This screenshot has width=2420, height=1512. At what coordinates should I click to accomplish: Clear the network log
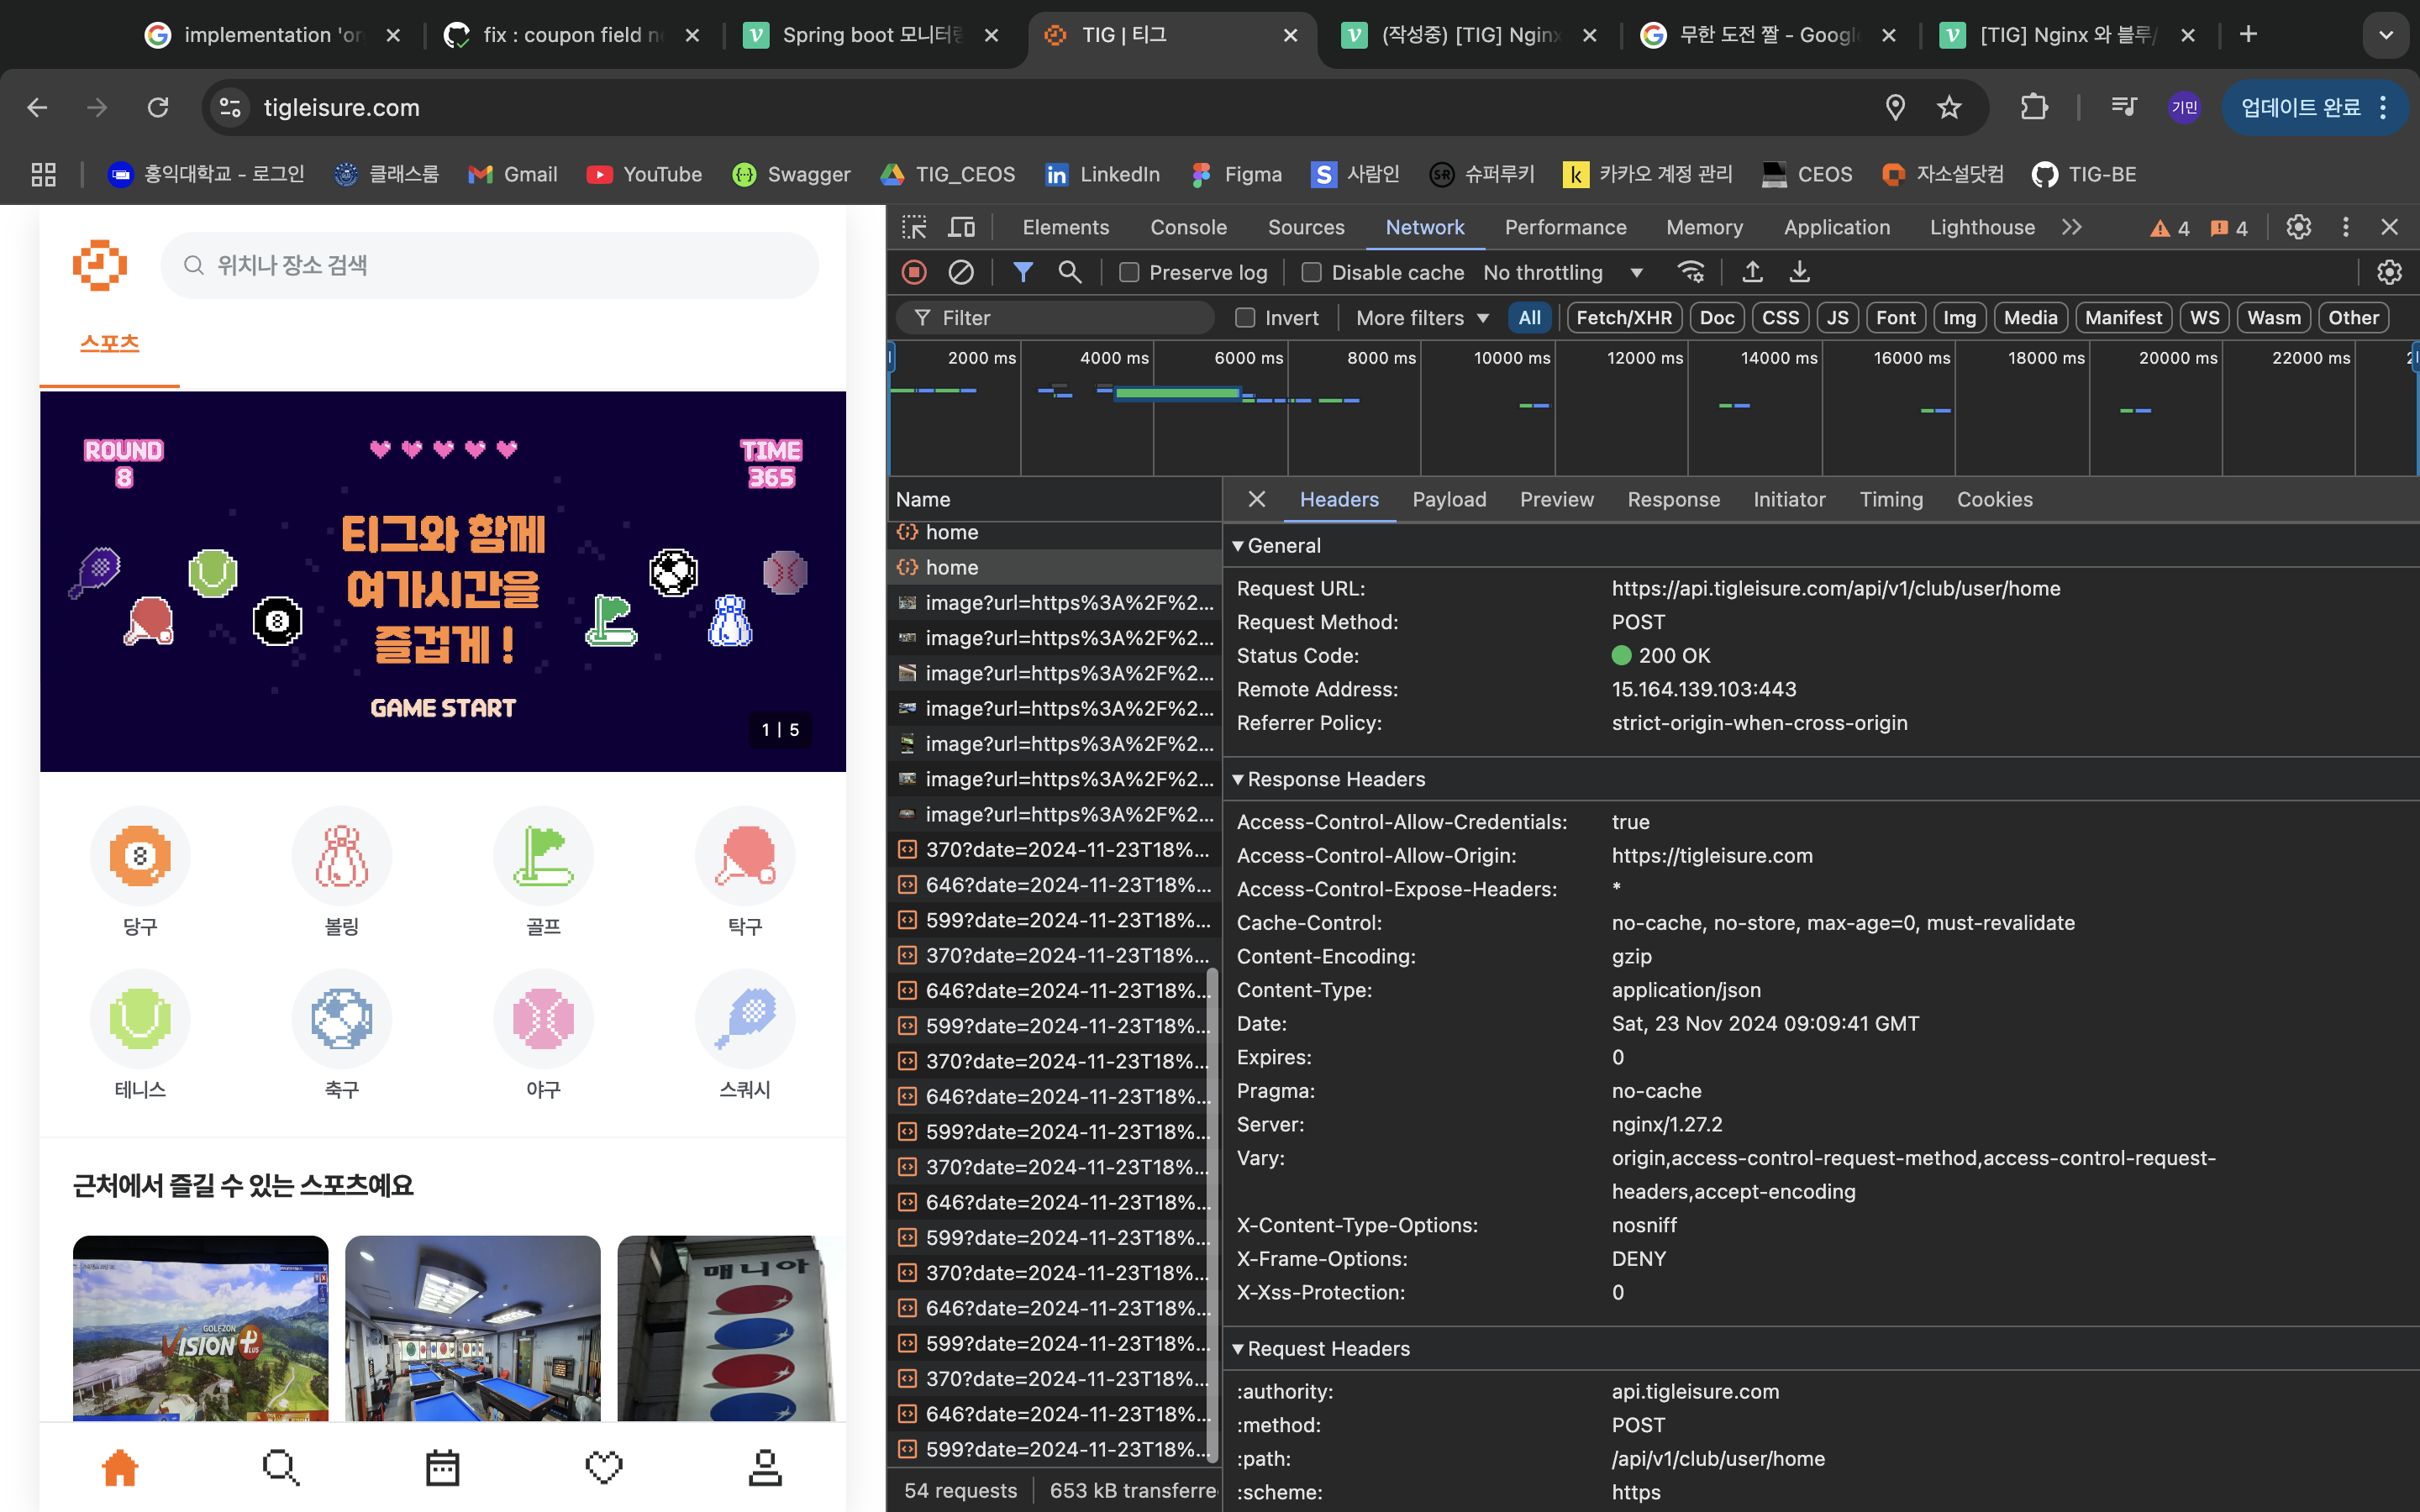(x=961, y=272)
